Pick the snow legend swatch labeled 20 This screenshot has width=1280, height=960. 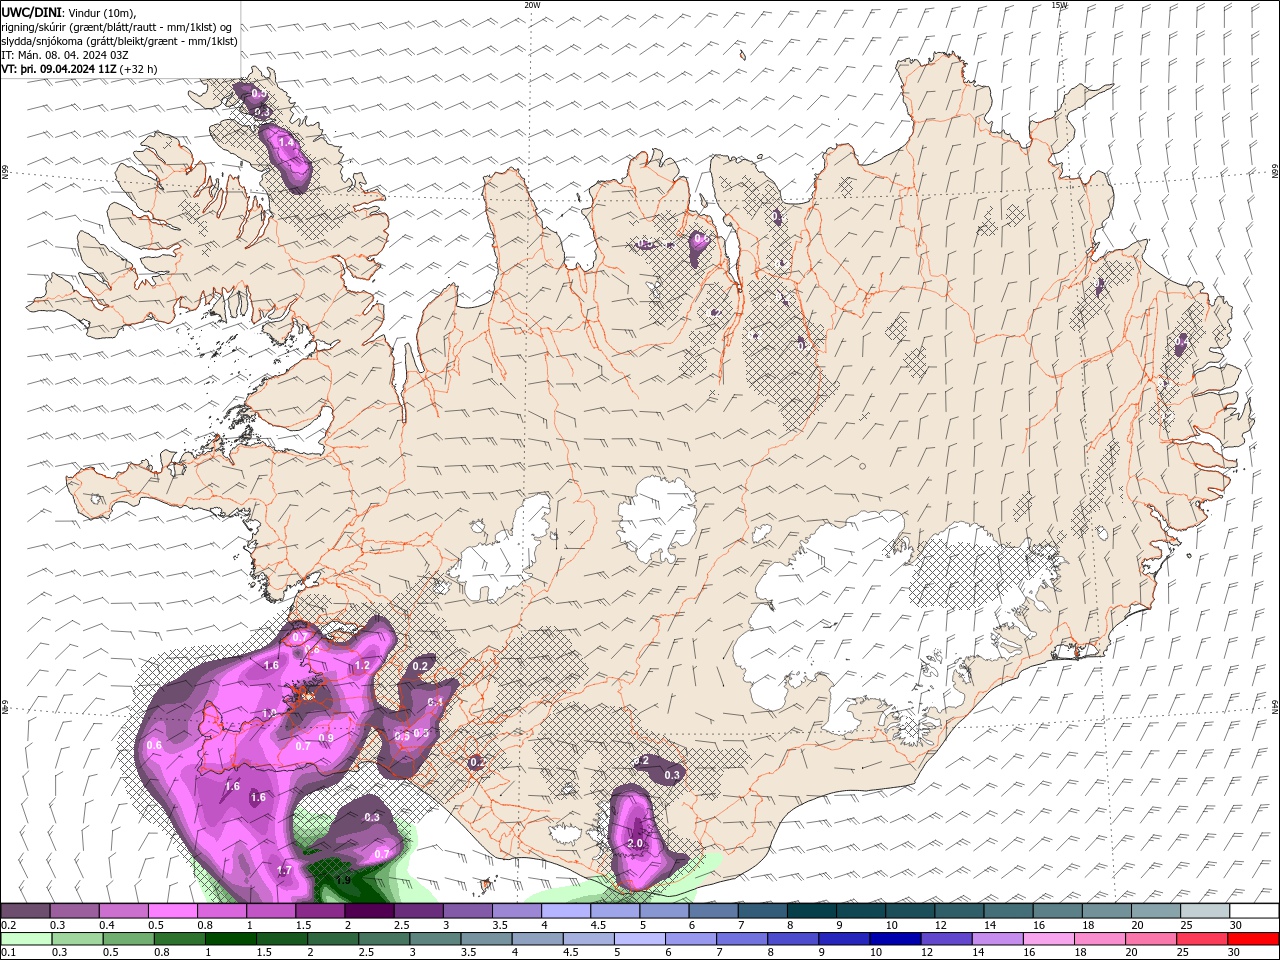[1156, 911]
